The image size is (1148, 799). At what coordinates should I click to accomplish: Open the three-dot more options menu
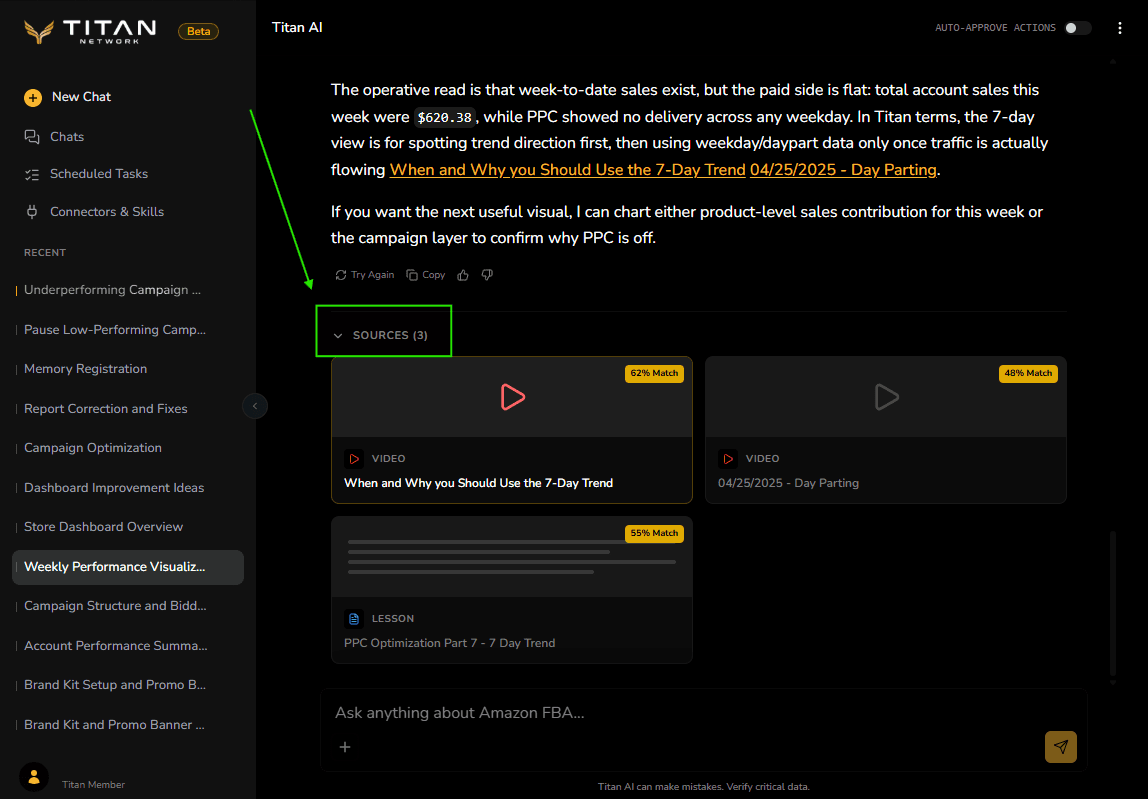pyautogui.click(x=1119, y=28)
